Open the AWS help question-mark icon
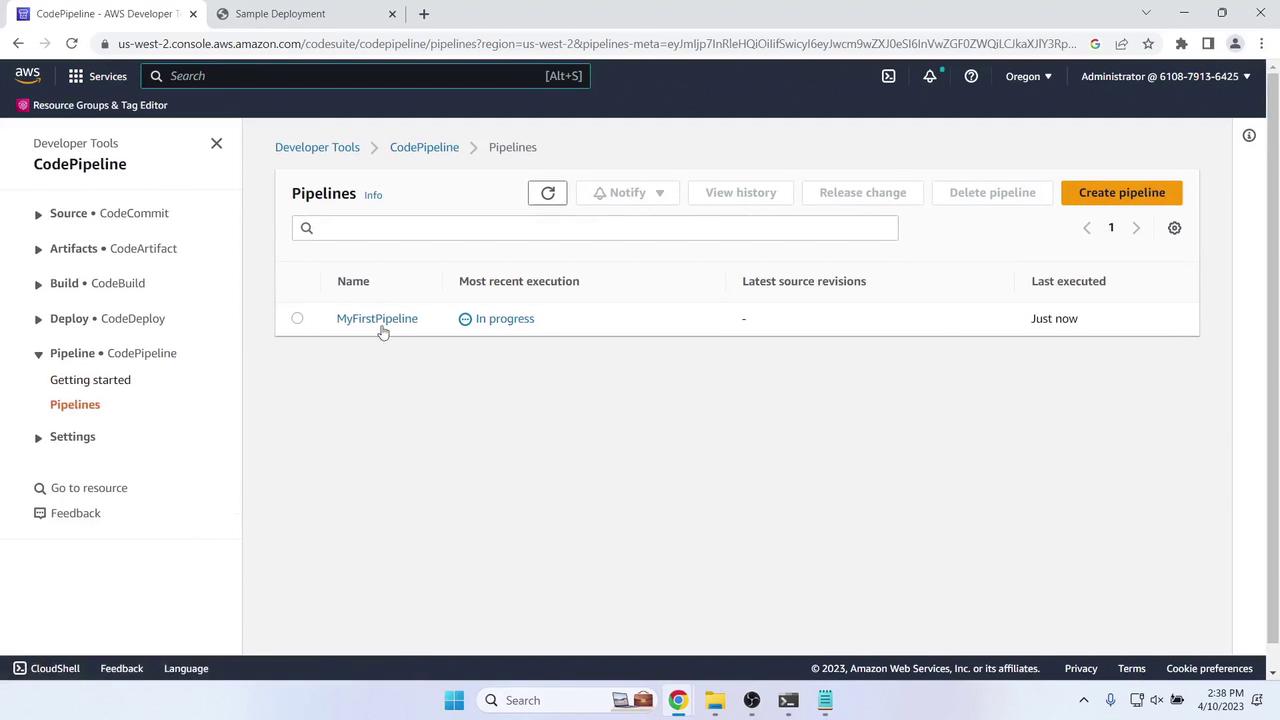 coord(971,76)
